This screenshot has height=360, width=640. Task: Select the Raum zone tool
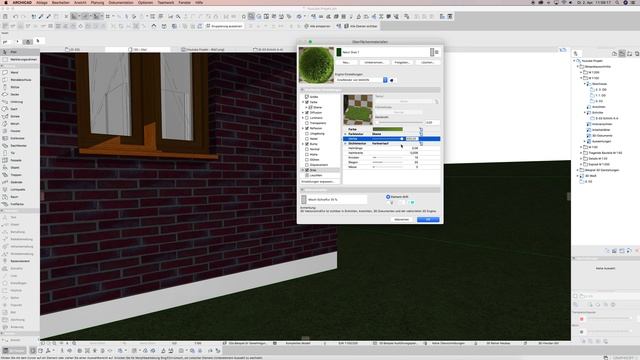tap(19, 197)
